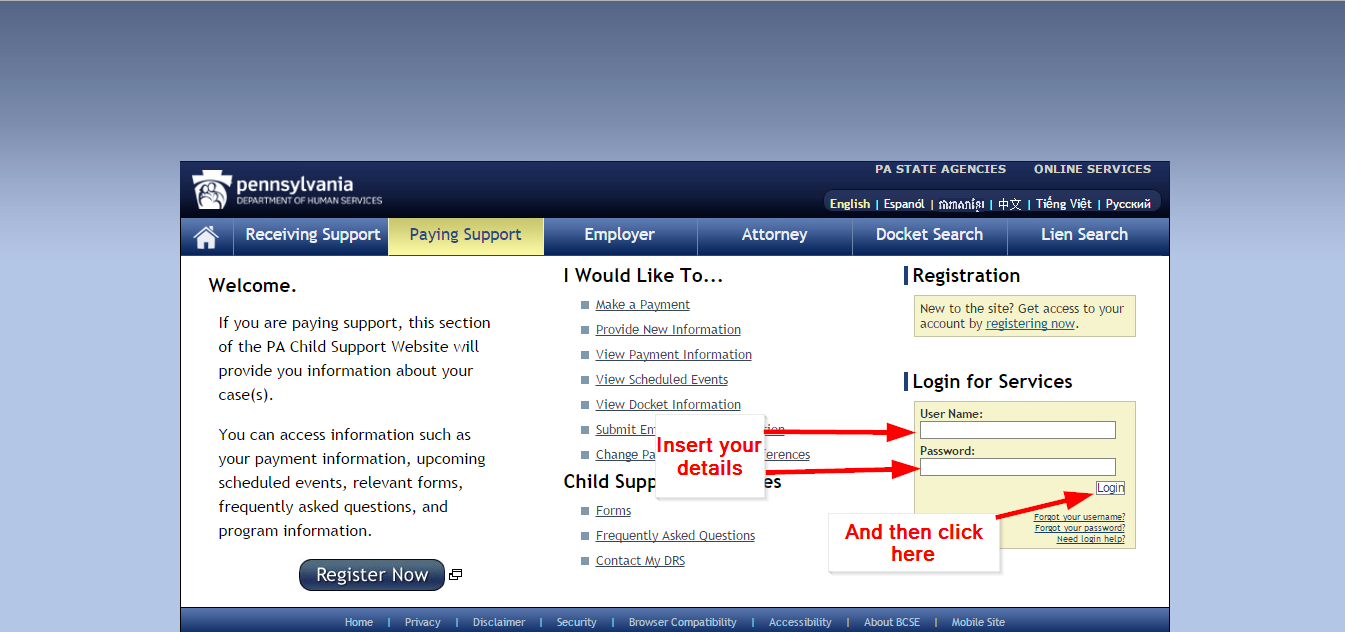The width and height of the screenshot is (1345, 632).
Task: Click the home icon in navigation bar
Action: 206,237
